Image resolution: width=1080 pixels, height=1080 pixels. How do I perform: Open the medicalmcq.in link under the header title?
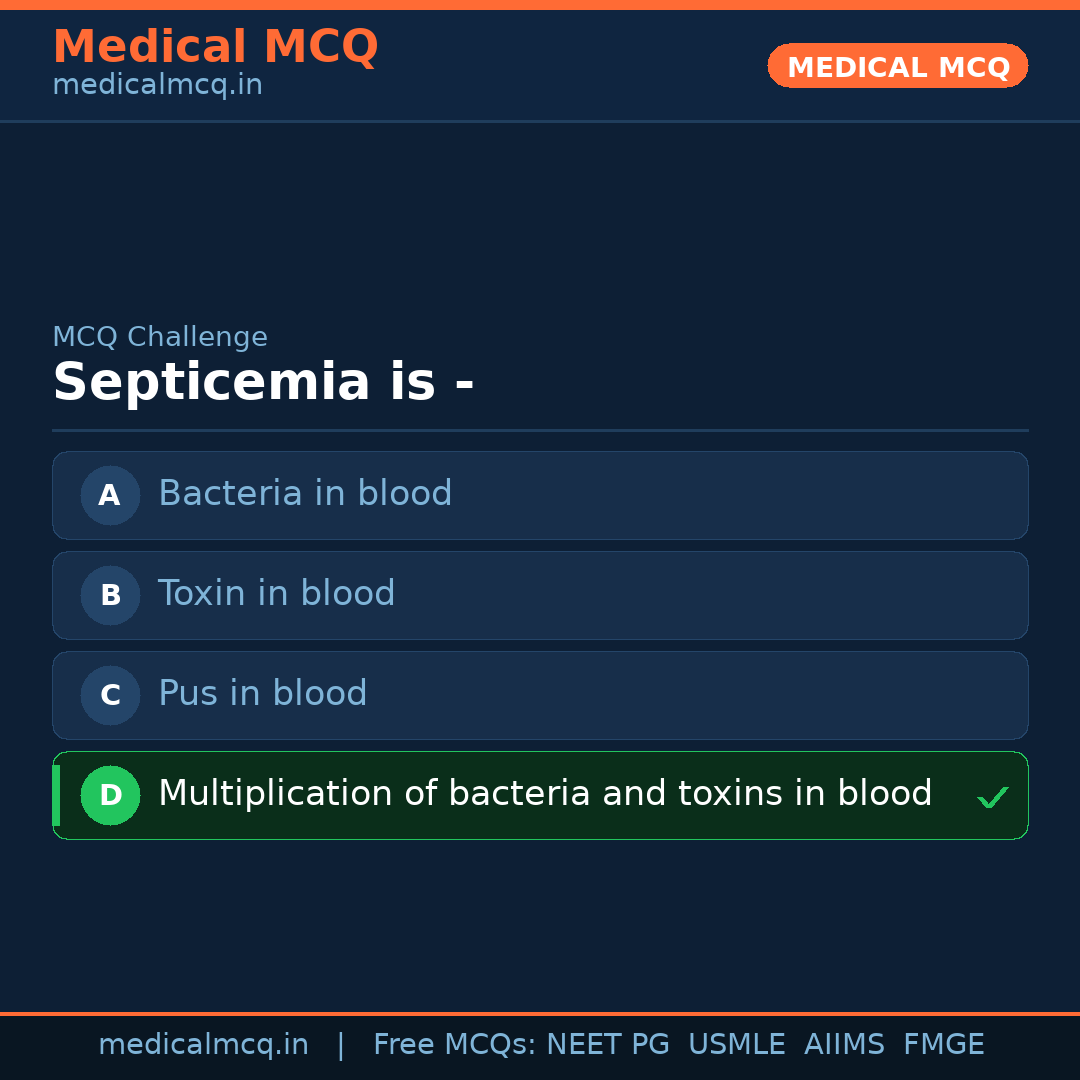click(x=157, y=85)
